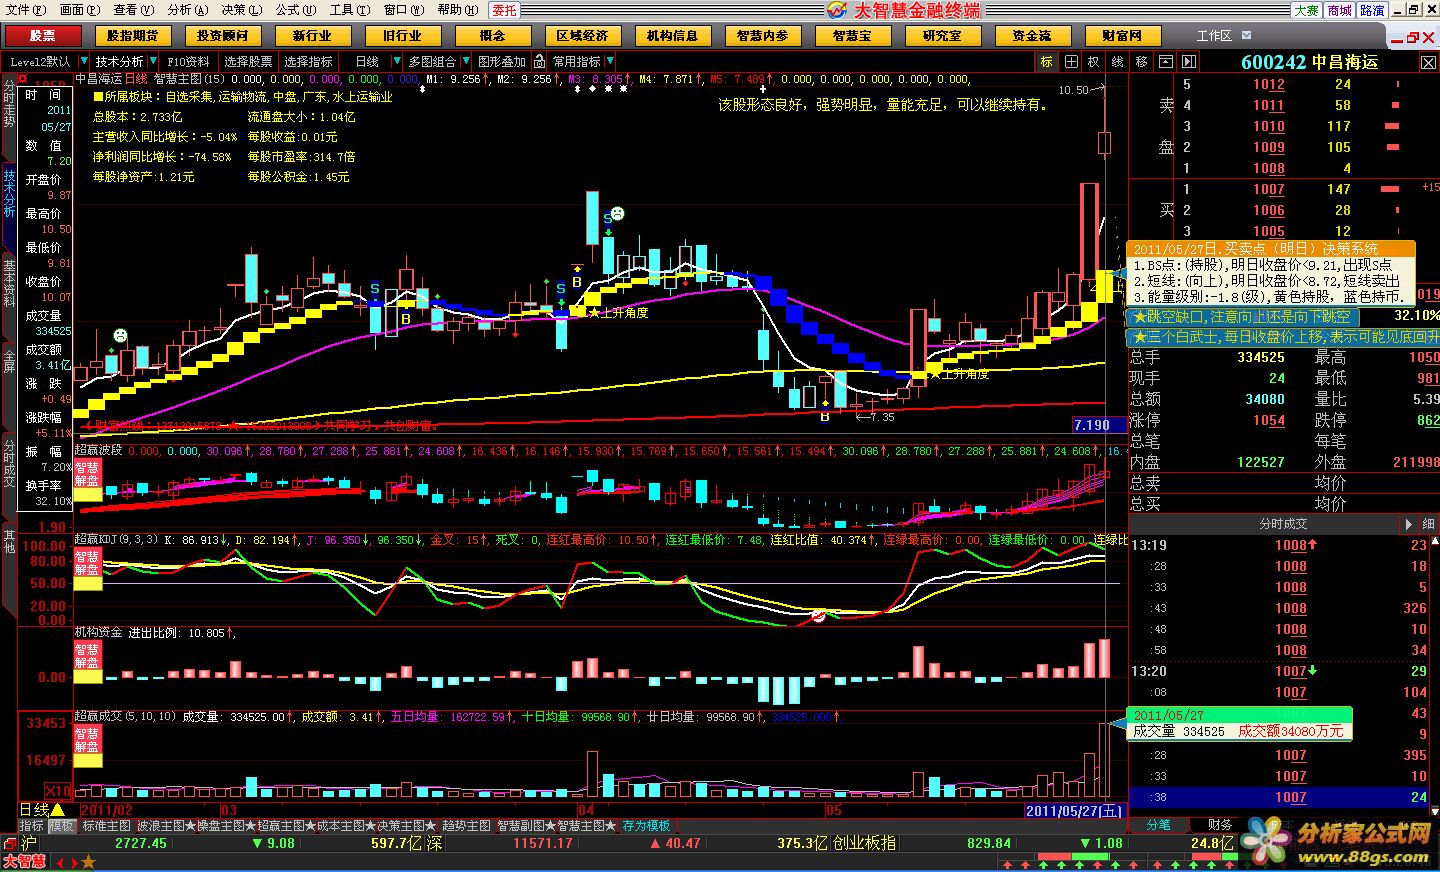Click 细 detail button in 分时成交 header
The image size is (1440, 872).
coord(1429,524)
